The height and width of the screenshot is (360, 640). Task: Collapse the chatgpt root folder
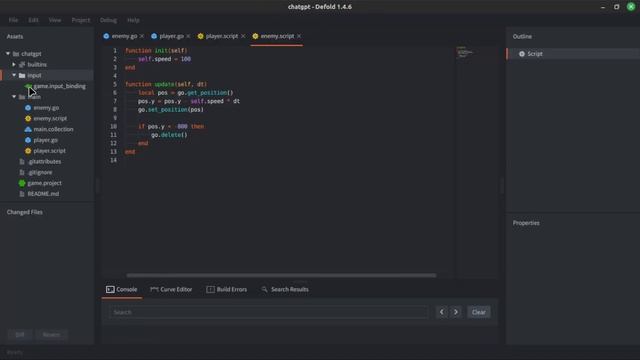click(8, 54)
